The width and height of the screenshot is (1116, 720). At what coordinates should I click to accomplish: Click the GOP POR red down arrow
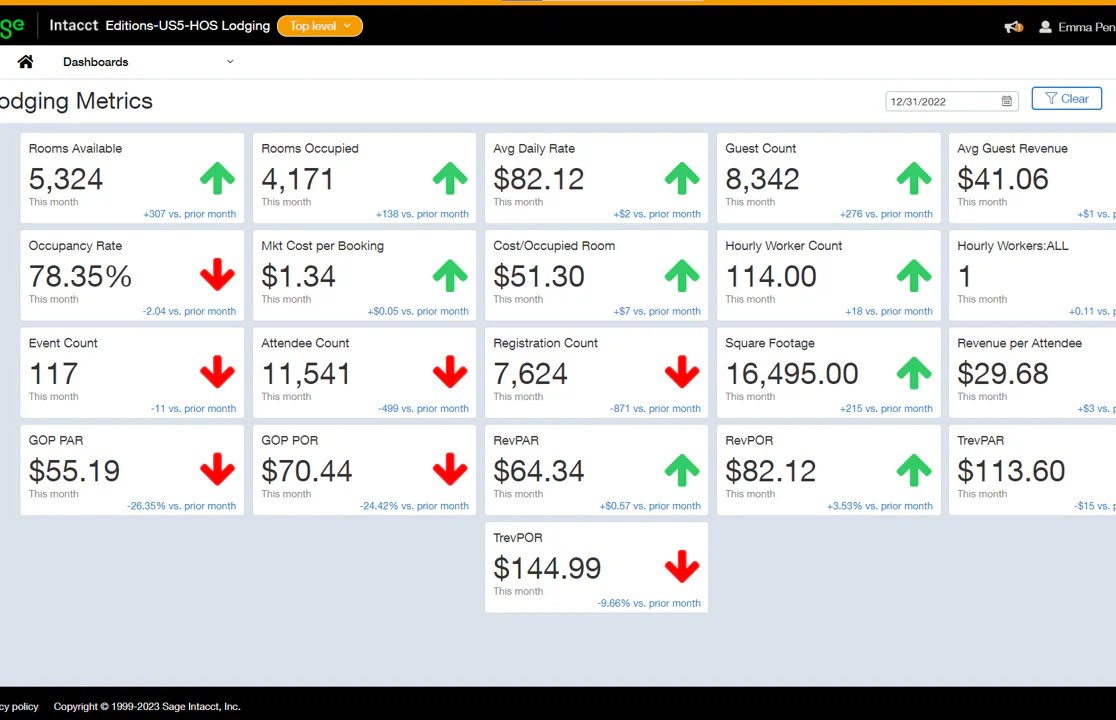point(450,470)
